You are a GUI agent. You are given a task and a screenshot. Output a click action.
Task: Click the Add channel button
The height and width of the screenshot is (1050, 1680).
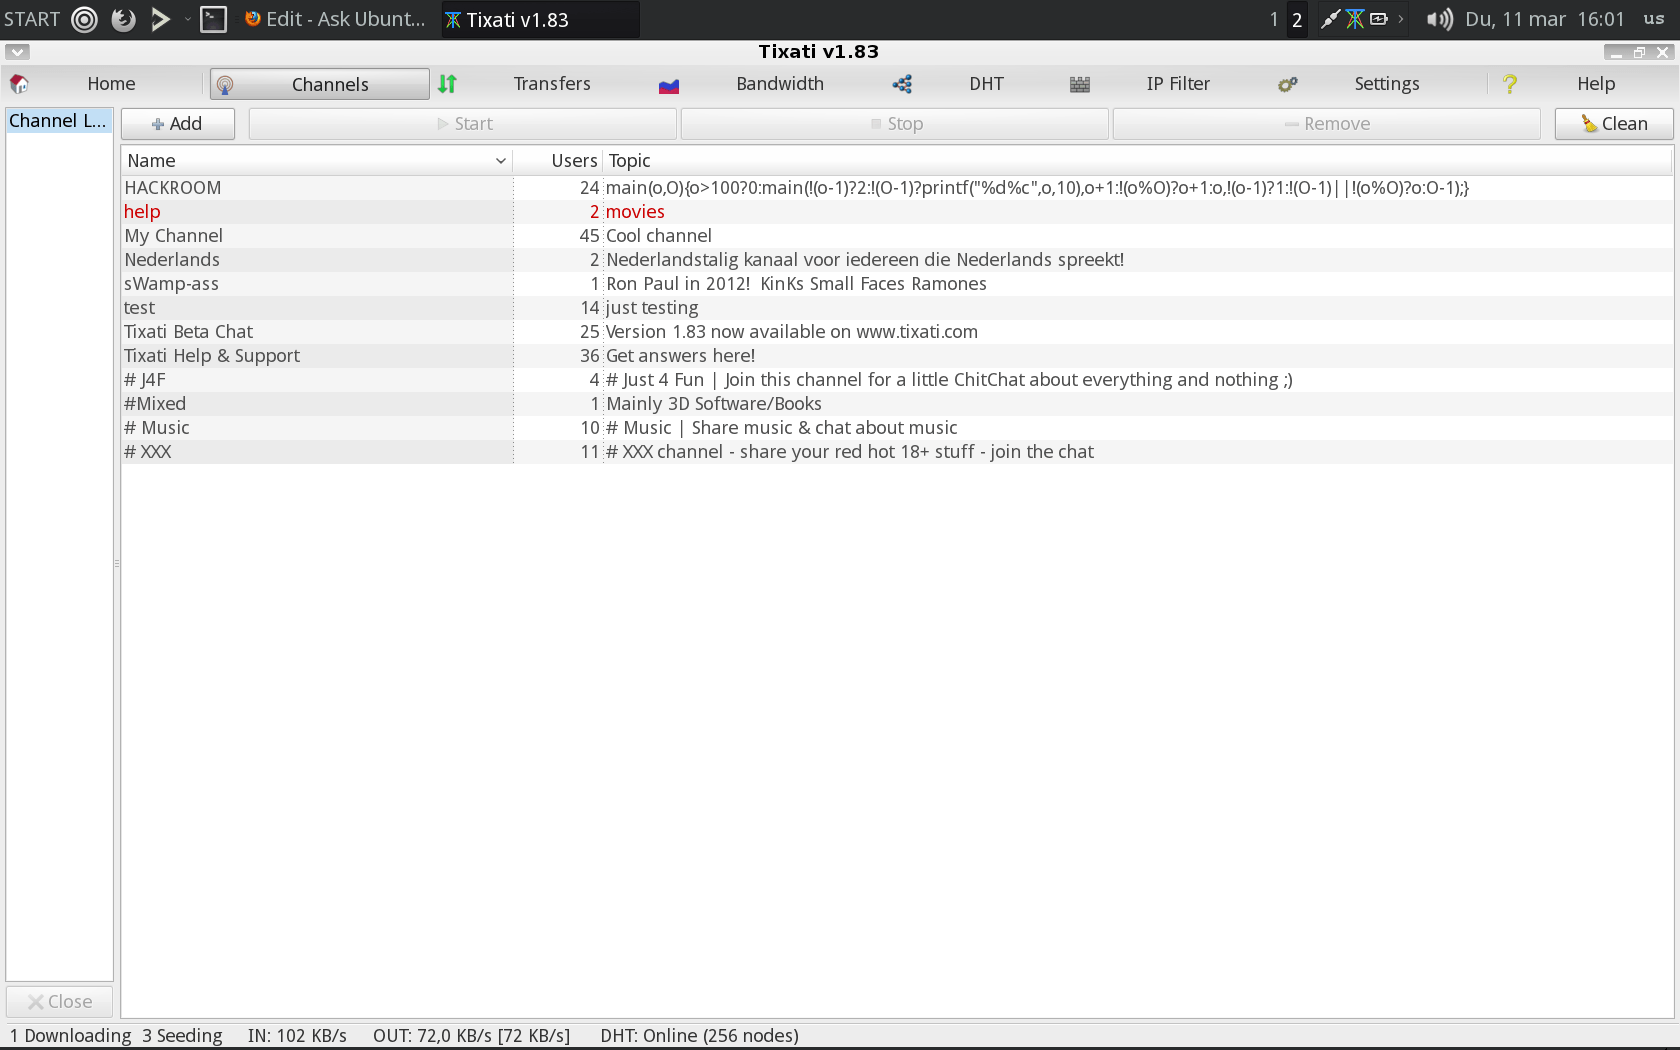click(x=178, y=124)
